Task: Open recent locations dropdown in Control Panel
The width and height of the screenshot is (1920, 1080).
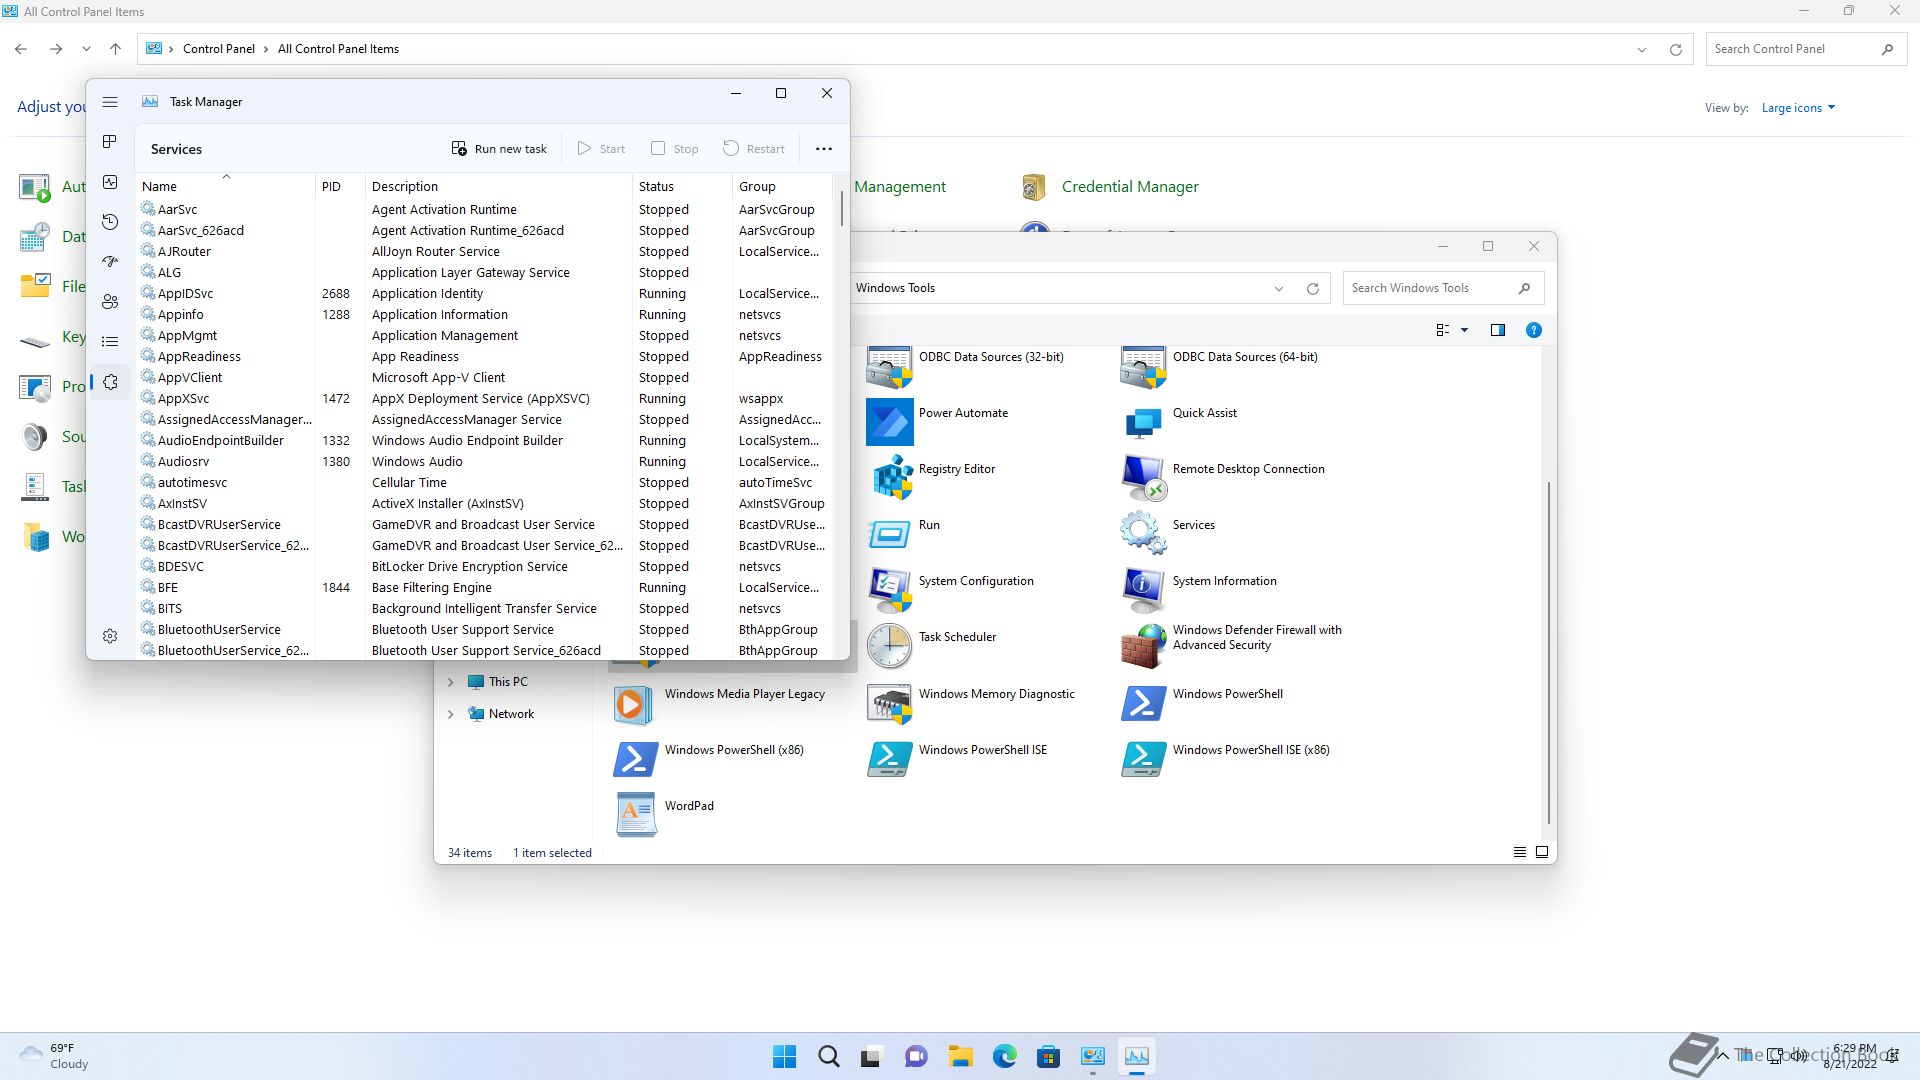Action: pyautogui.click(x=86, y=49)
